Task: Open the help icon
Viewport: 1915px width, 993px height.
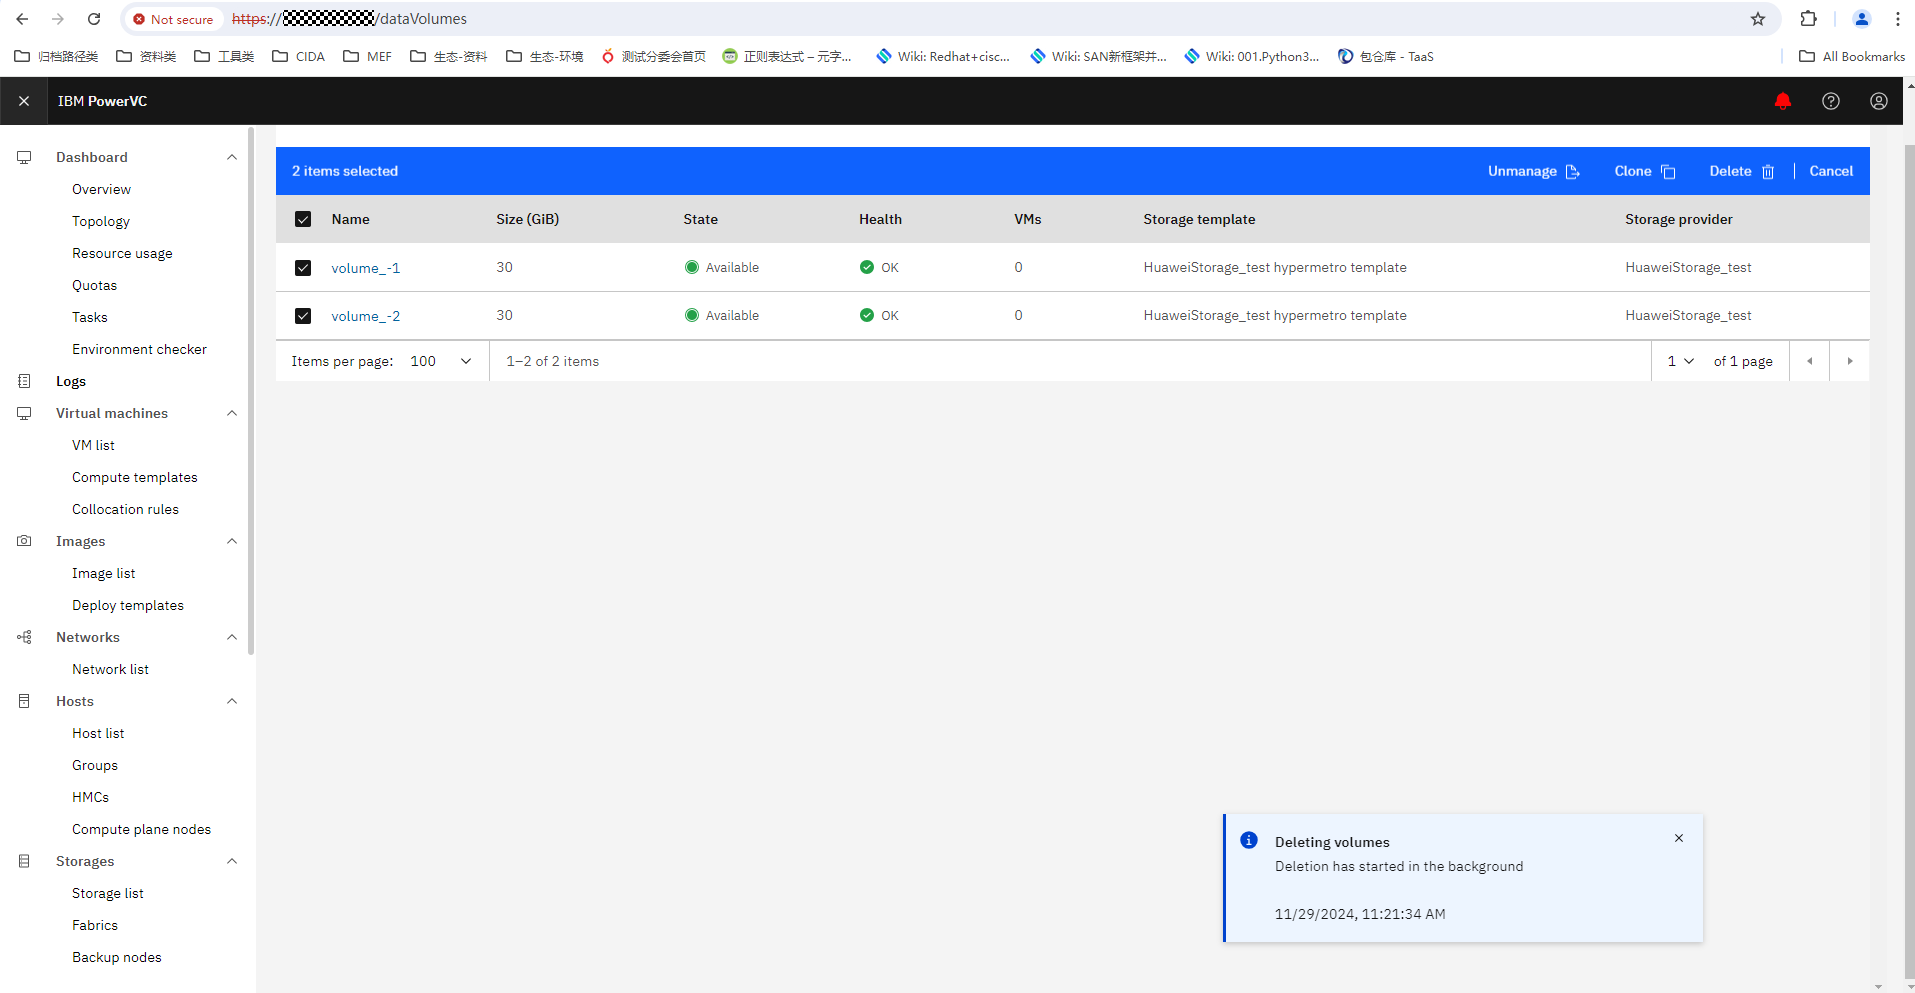Action: tap(1830, 101)
